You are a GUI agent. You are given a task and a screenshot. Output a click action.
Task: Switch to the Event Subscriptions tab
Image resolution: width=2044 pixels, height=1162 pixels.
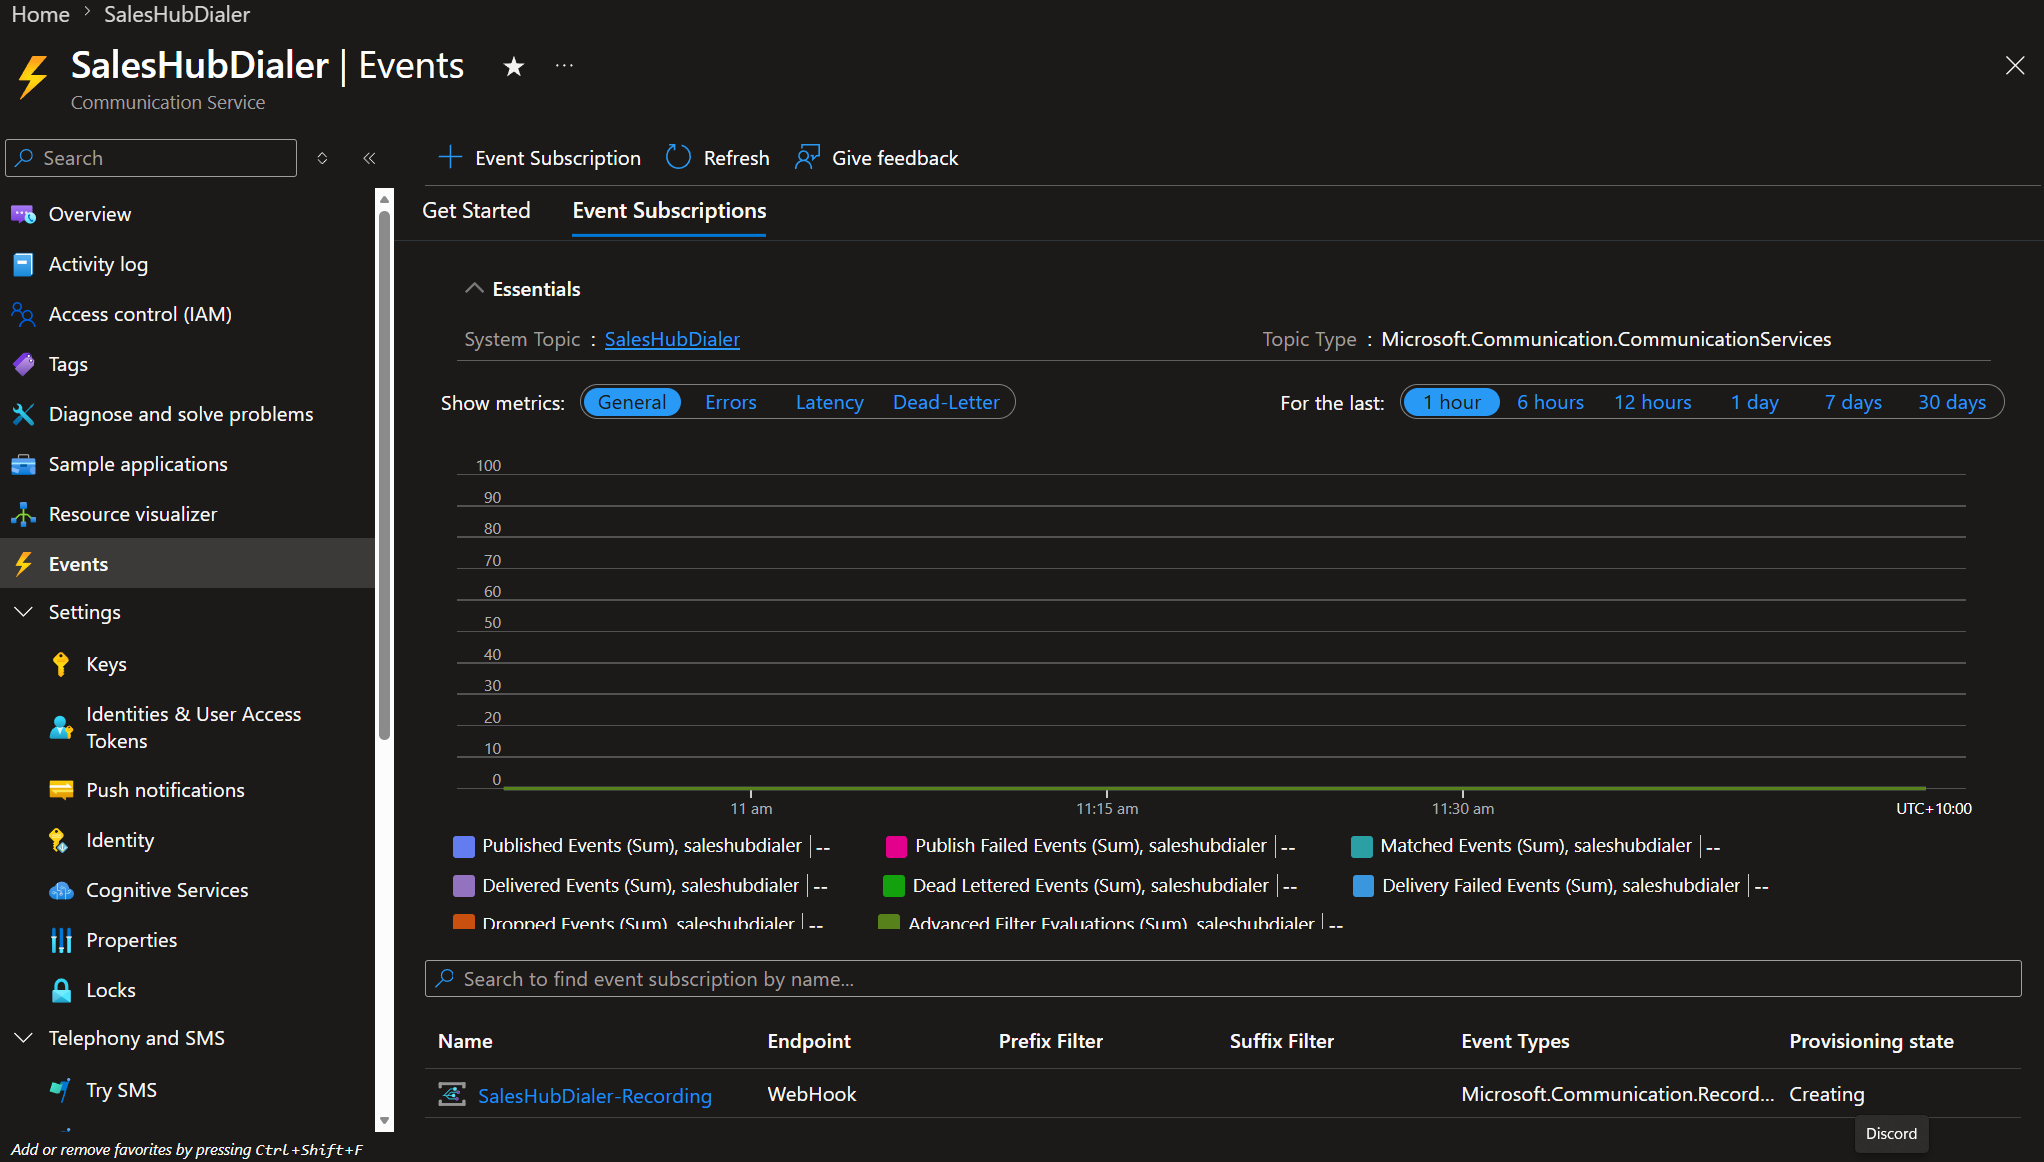[x=669, y=210]
